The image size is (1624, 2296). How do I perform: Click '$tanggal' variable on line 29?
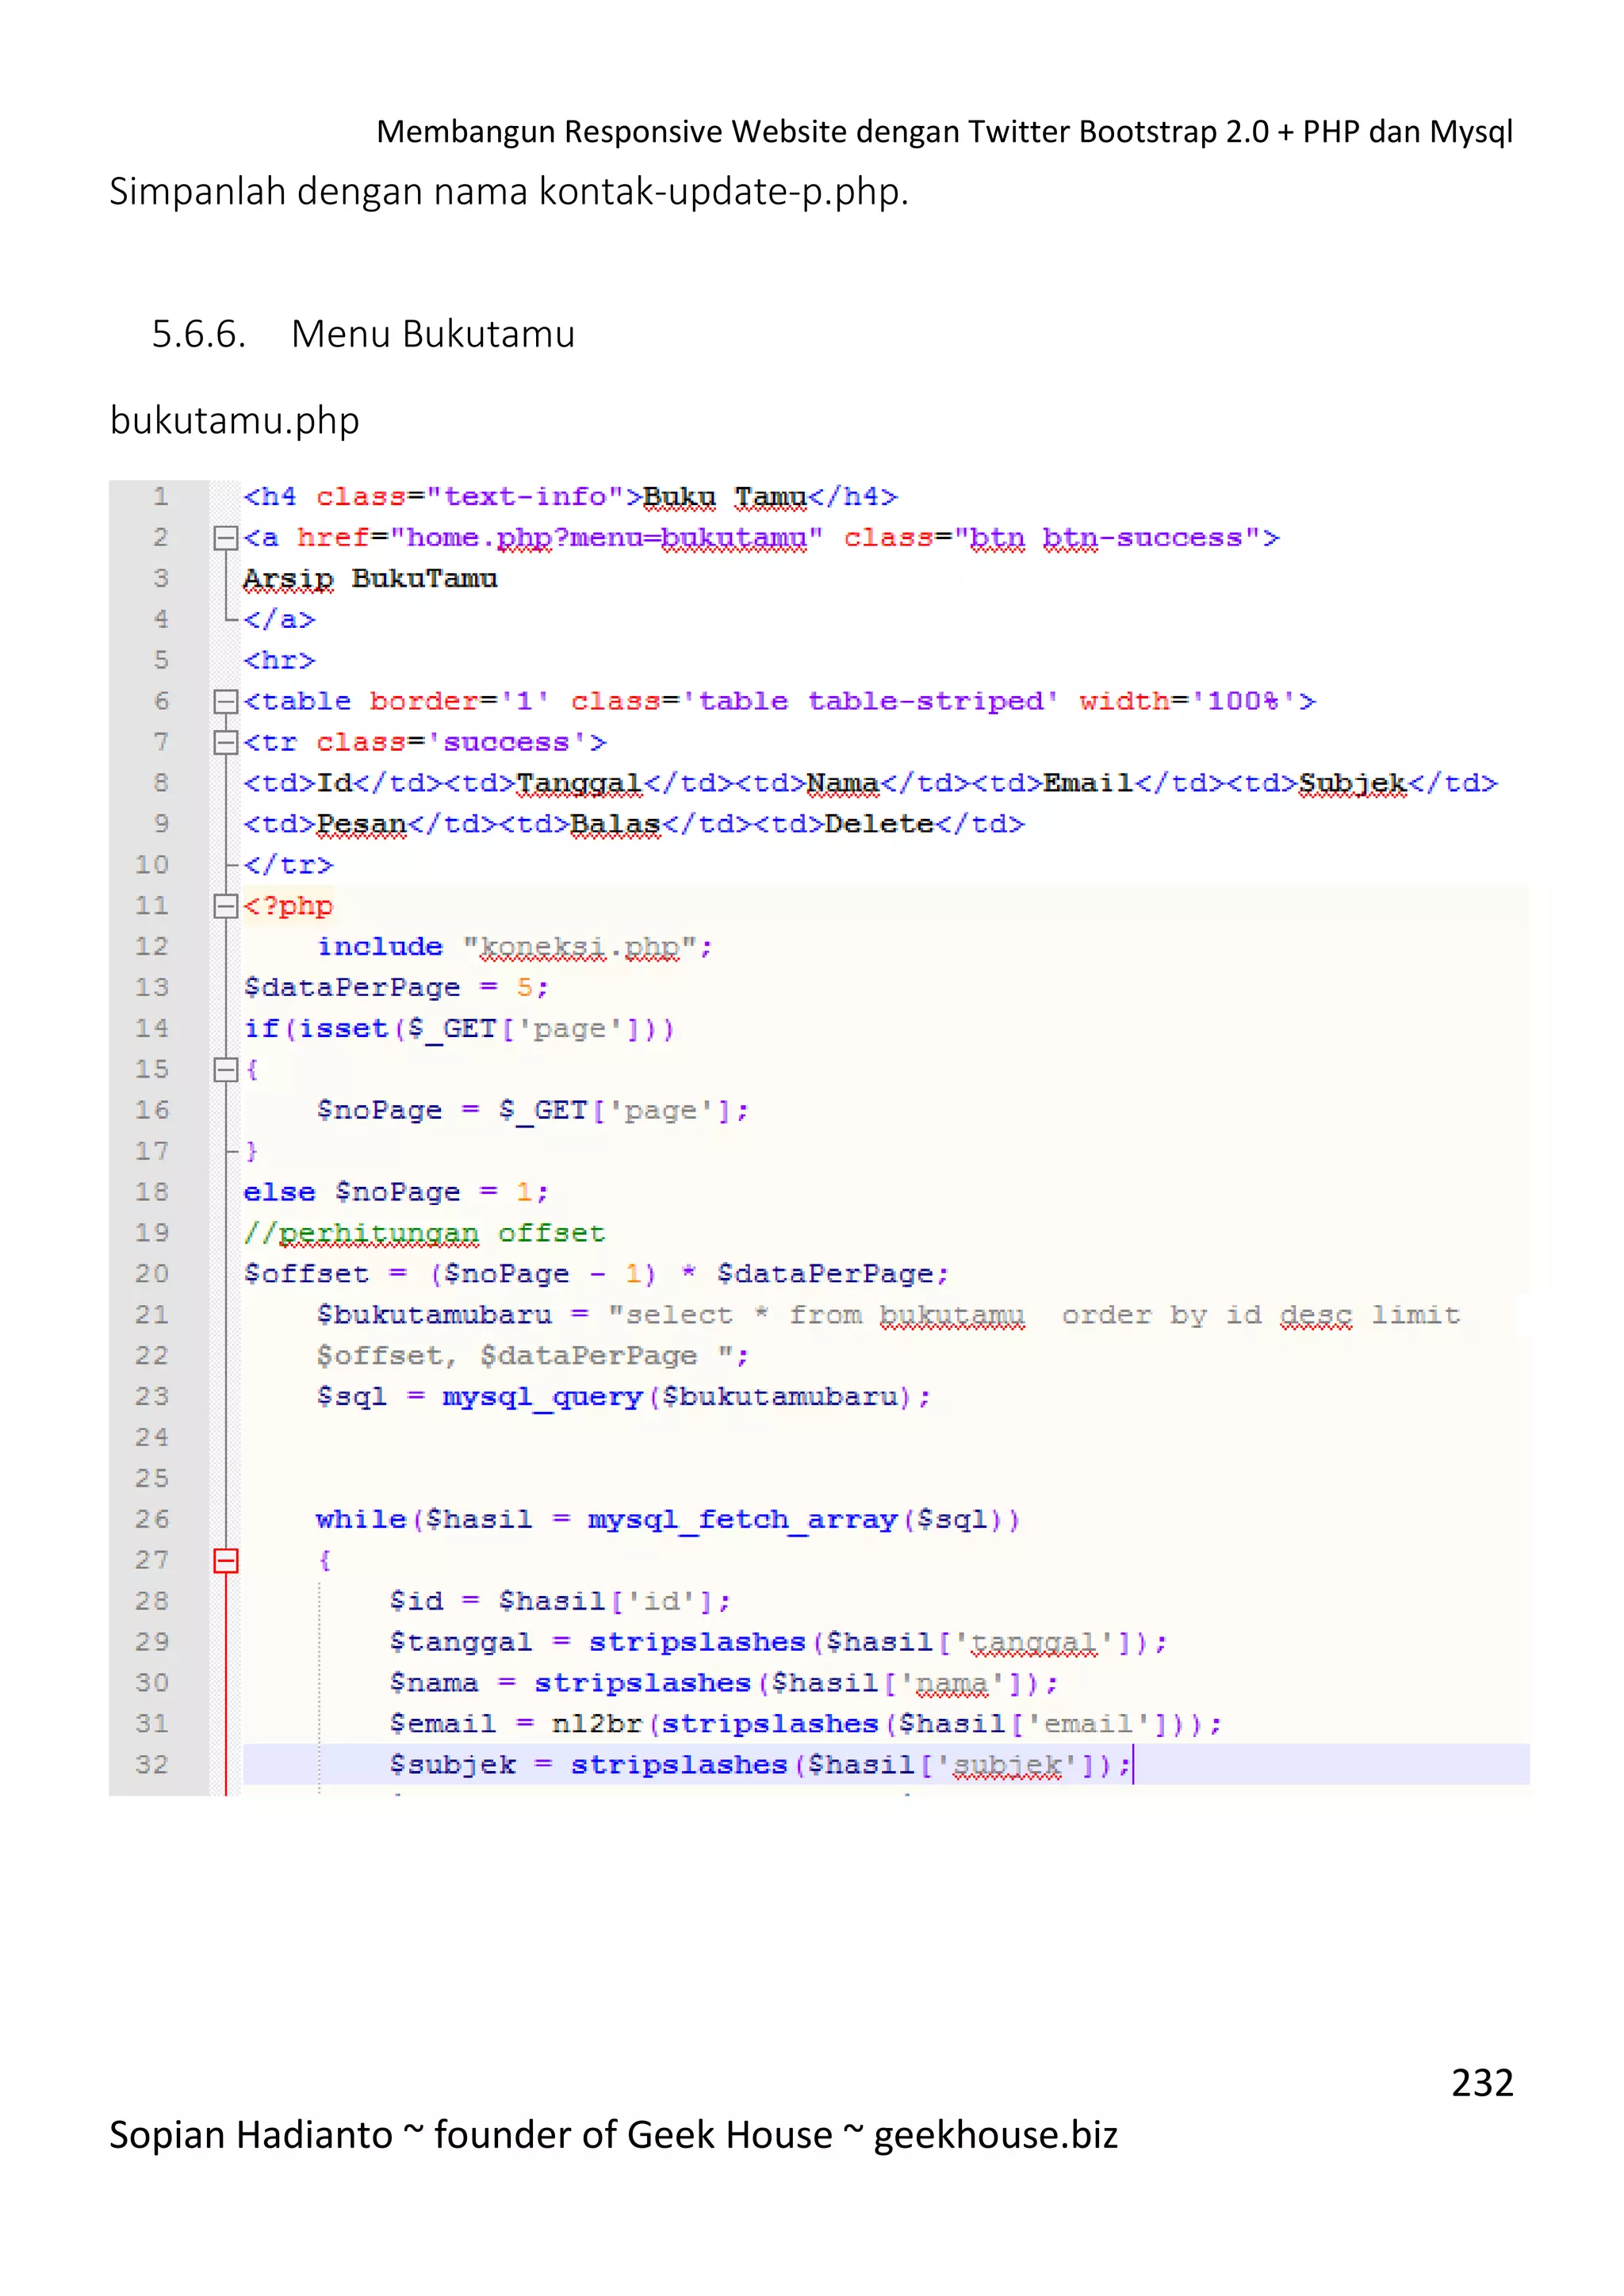click(x=461, y=1643)
